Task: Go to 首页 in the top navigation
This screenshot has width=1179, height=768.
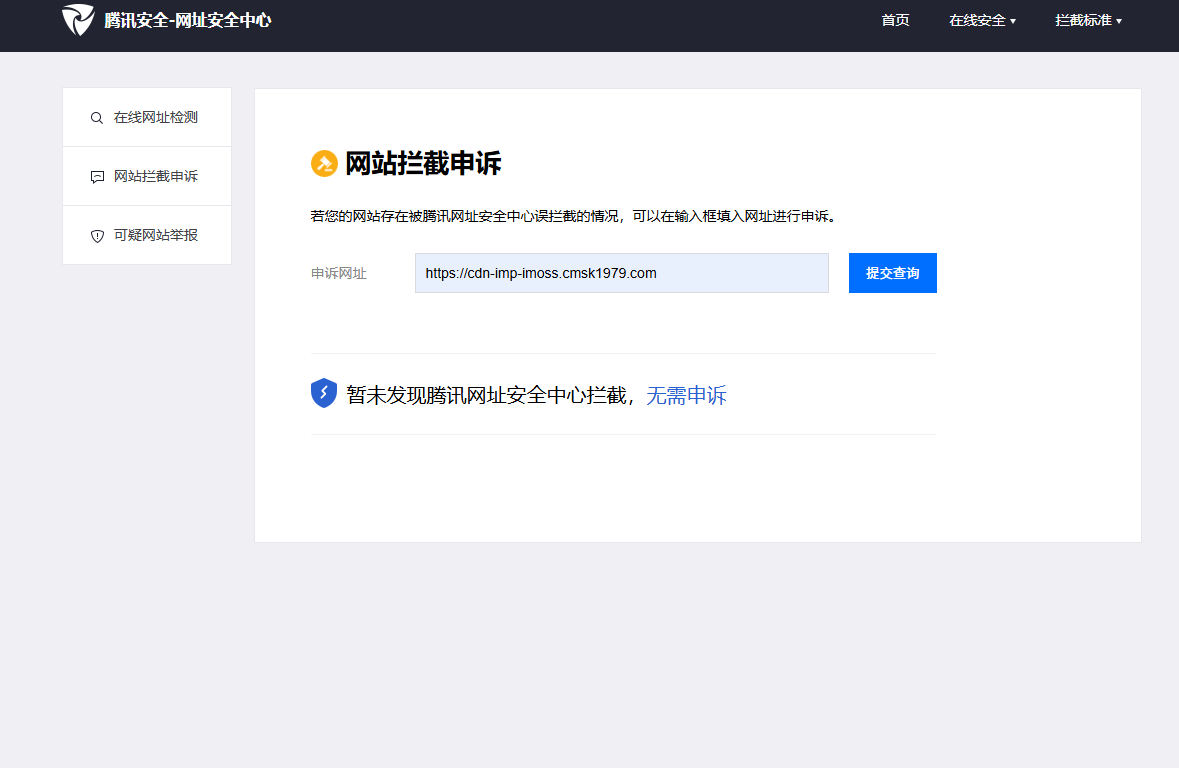Action: (895, 20)
